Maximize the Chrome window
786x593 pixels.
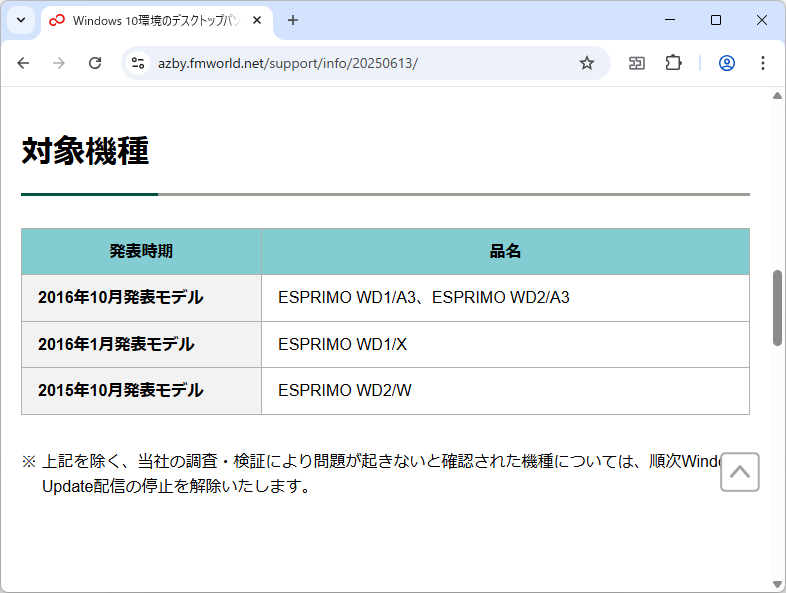coord(716,20)
